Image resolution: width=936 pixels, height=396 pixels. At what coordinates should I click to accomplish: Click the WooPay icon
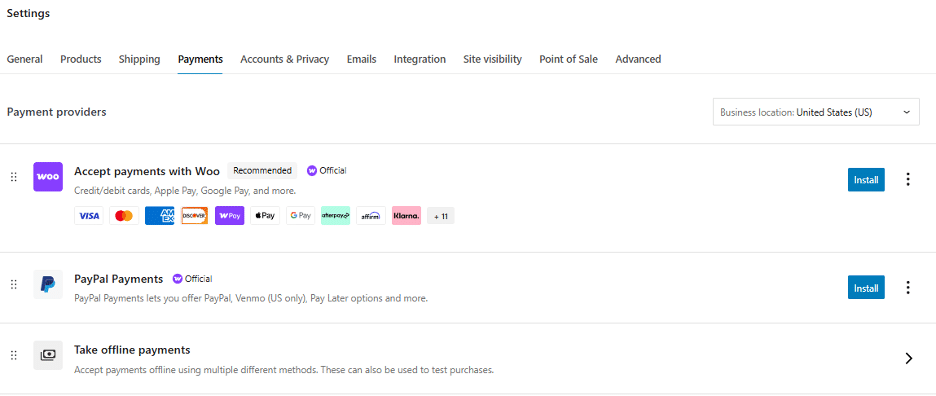(230, 216)
